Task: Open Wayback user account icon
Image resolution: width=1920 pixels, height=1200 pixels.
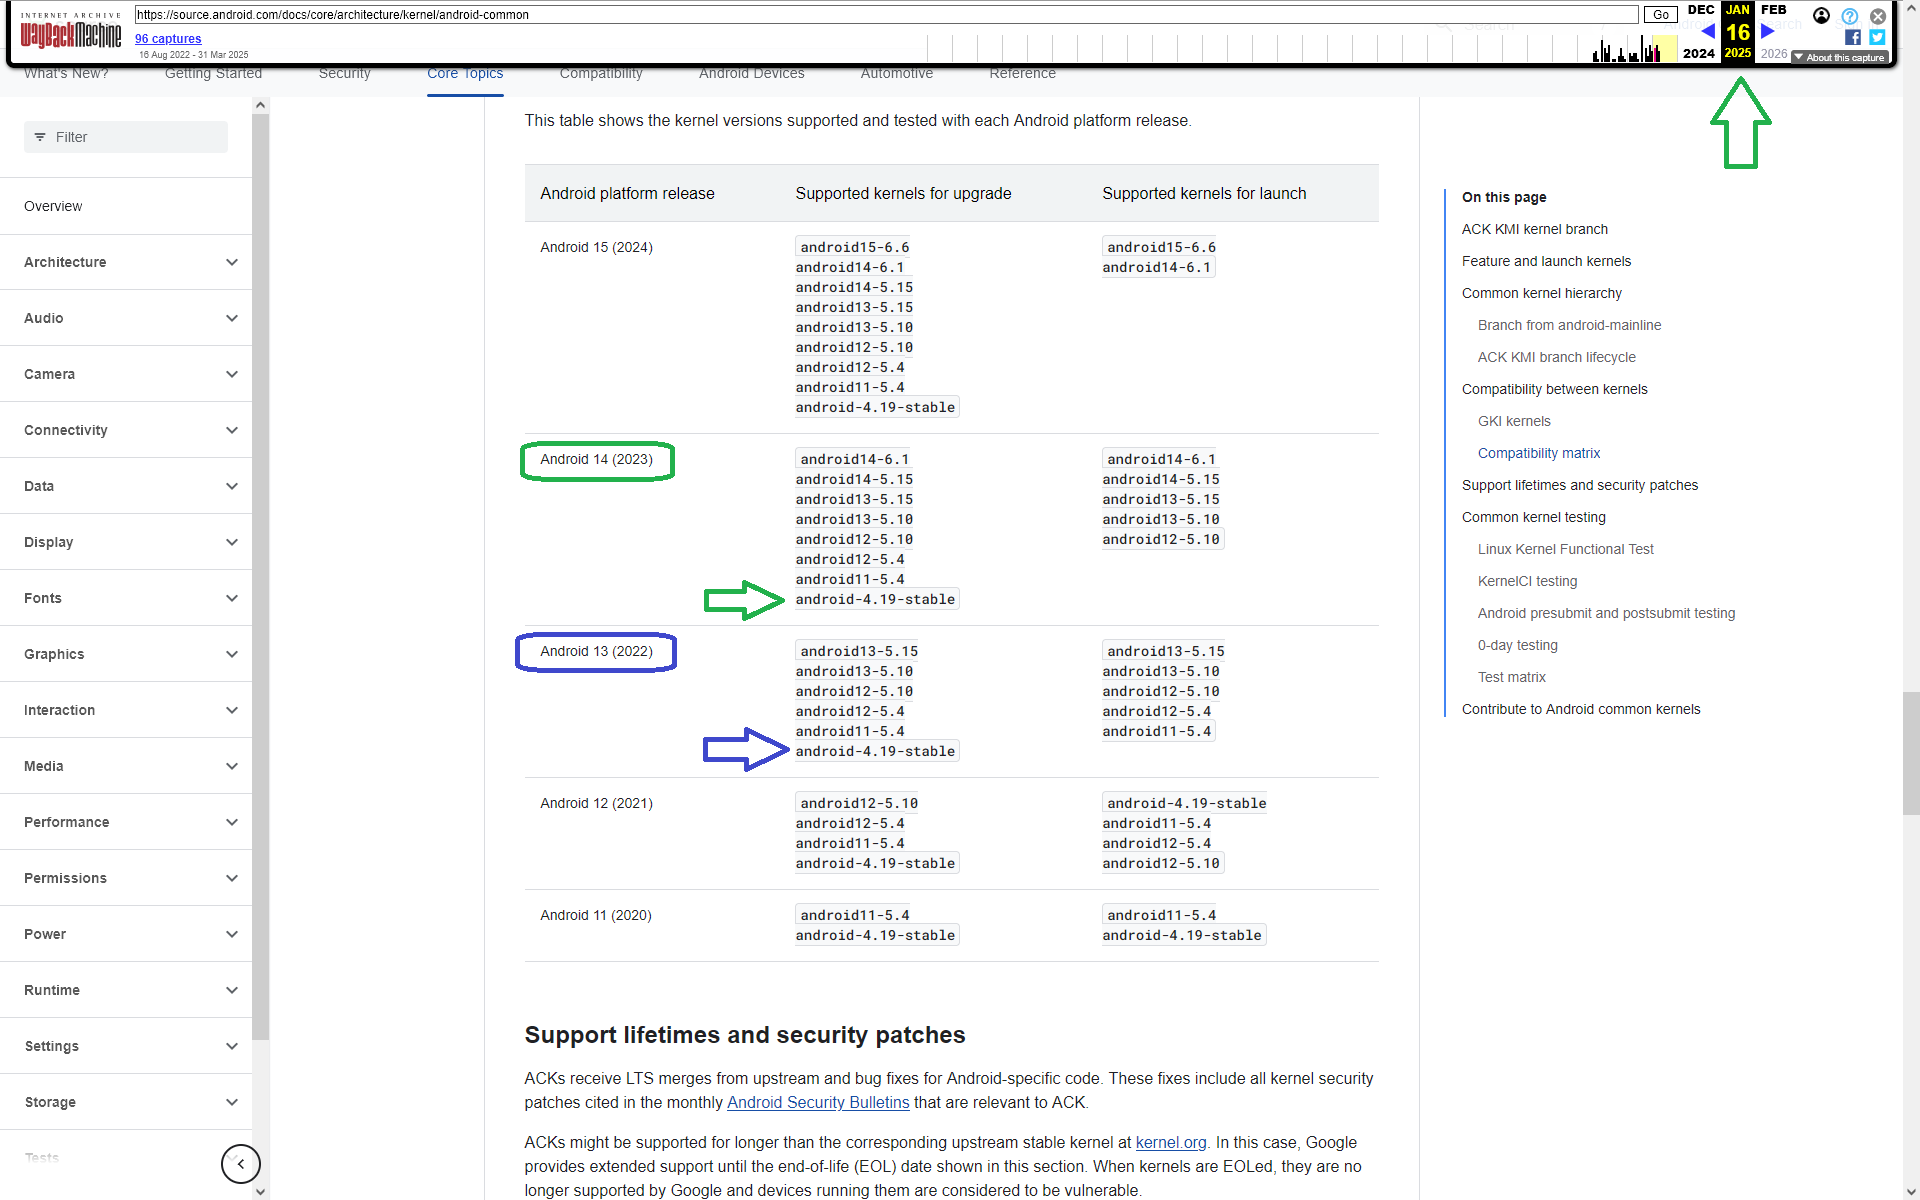Action: click(1821, 16)
